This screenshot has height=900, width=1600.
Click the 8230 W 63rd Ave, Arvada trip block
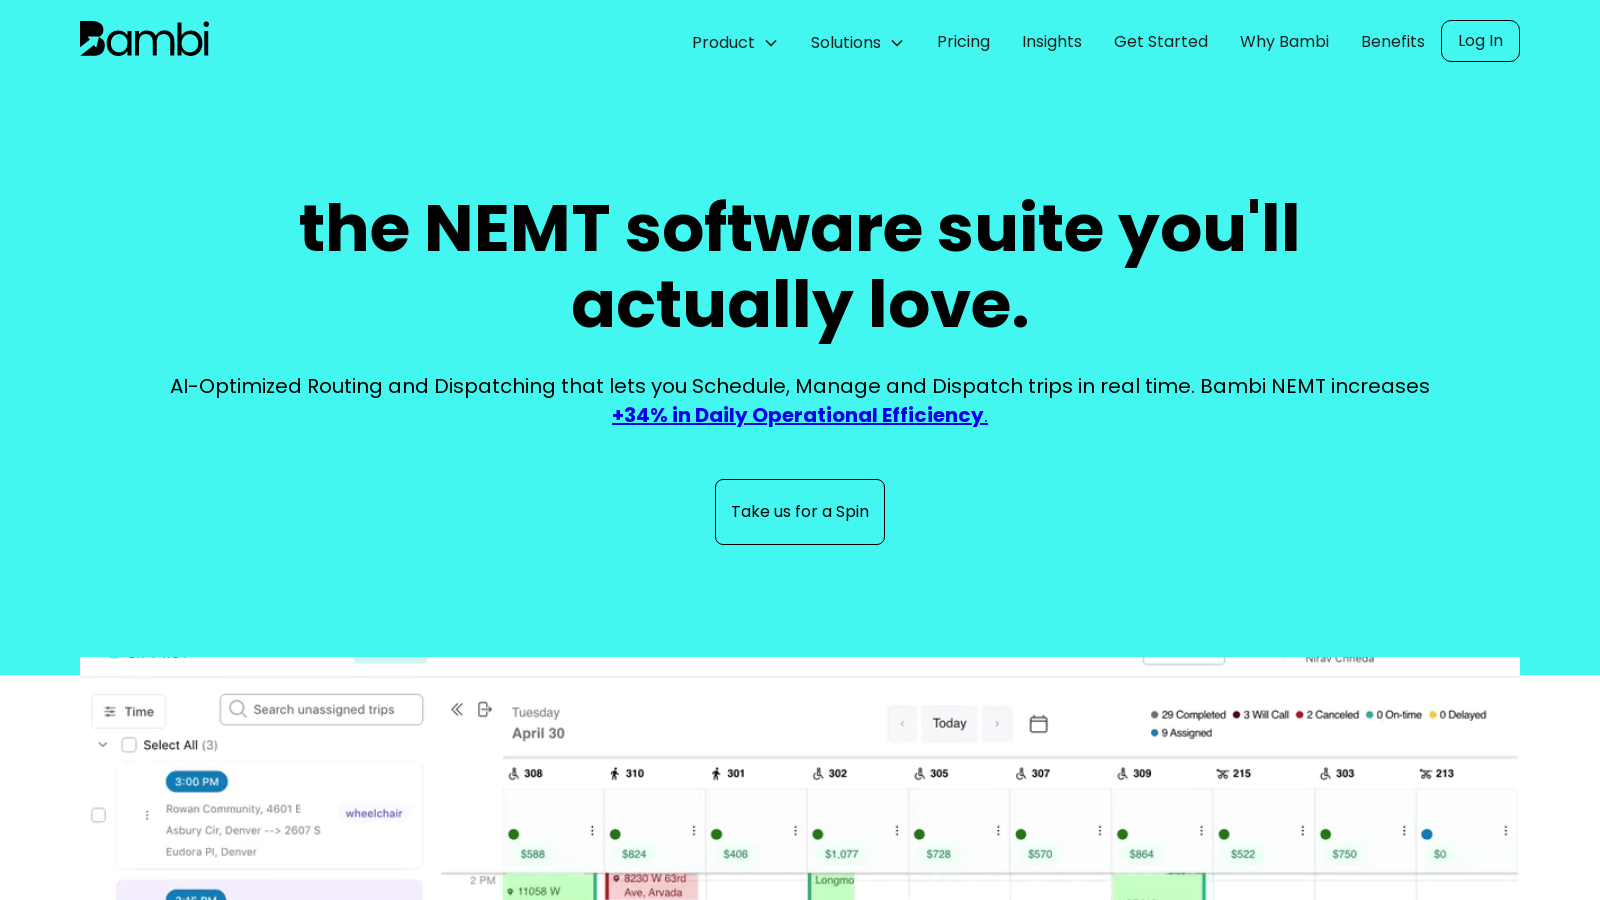point(654,886)
